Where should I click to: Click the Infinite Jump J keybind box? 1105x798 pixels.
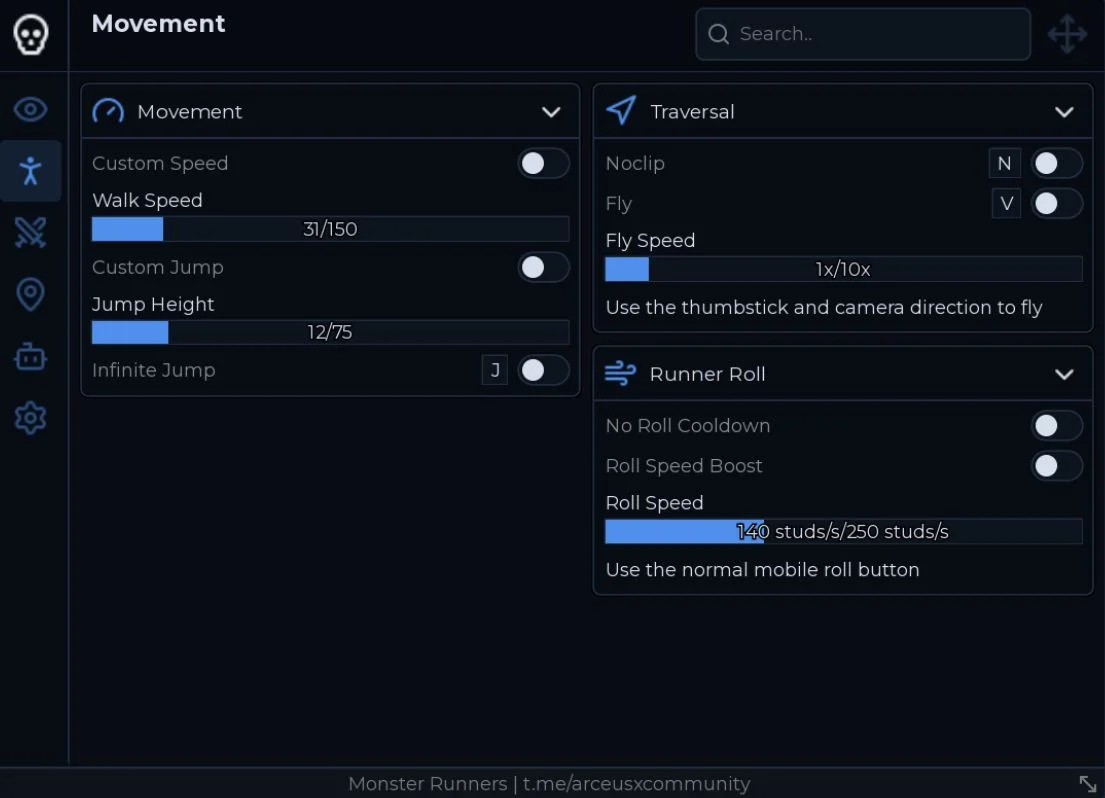(x=495, y=370)
